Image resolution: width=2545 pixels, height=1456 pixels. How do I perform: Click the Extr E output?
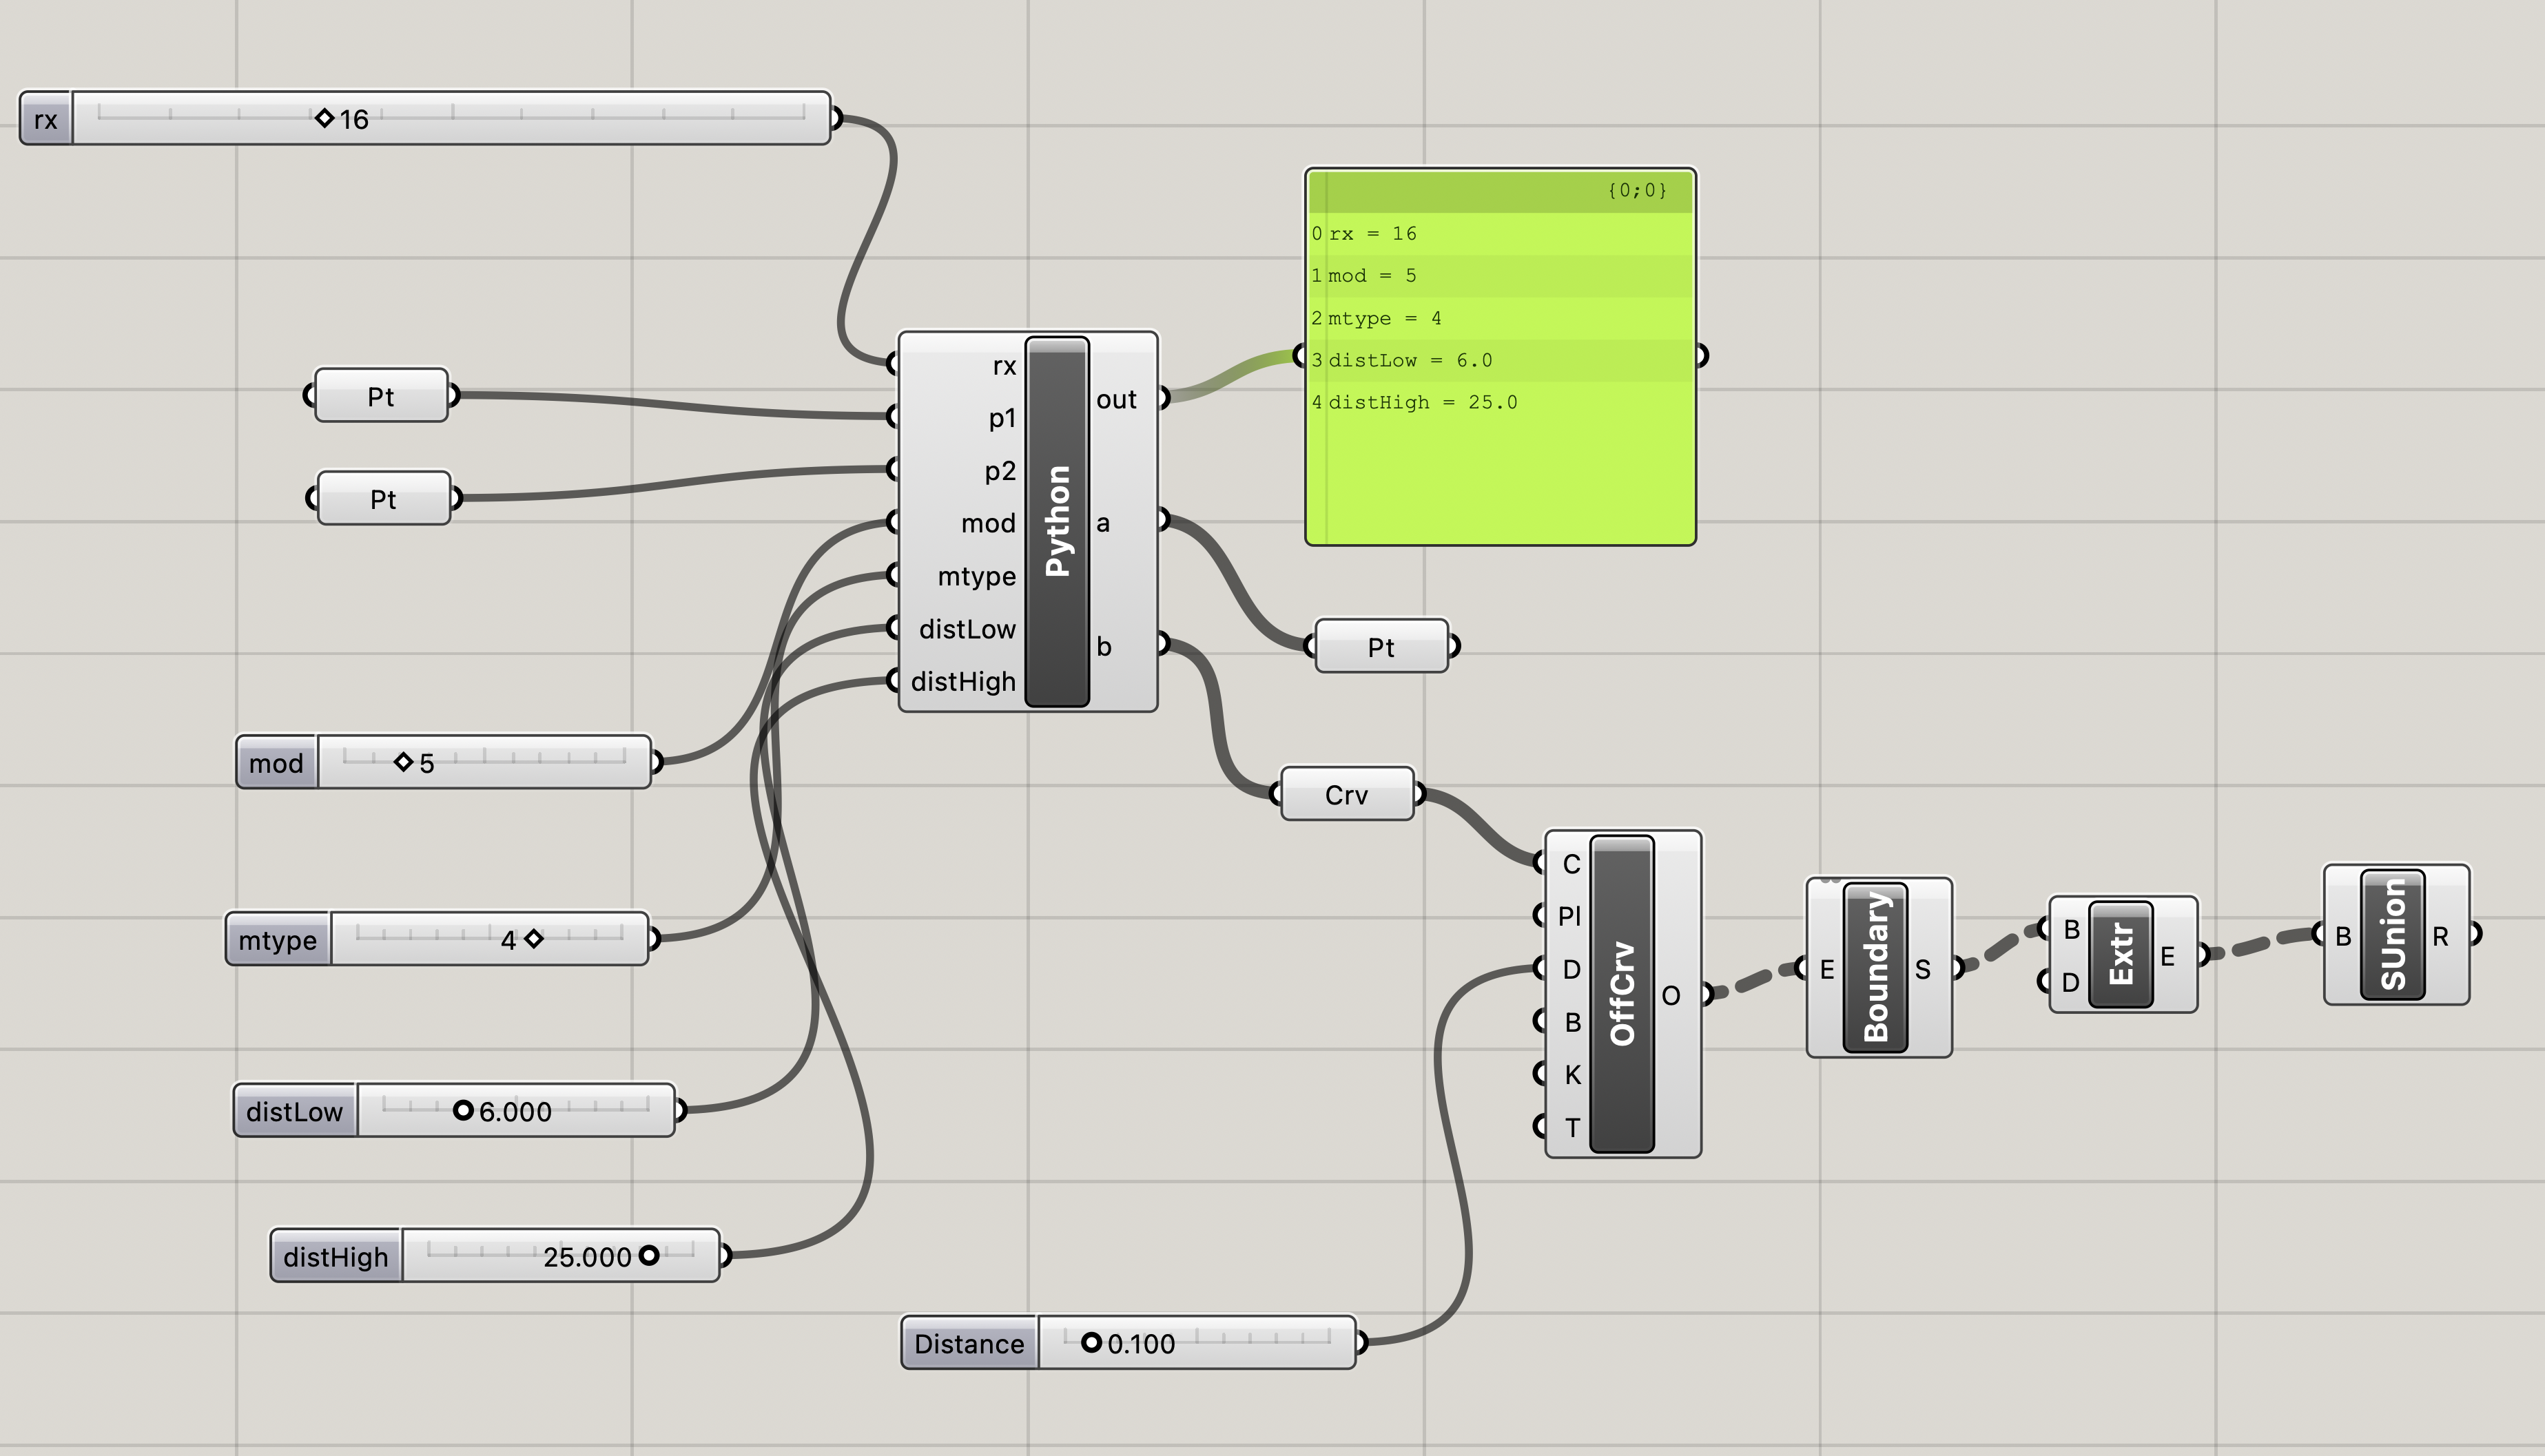(x=2167, y=956)
